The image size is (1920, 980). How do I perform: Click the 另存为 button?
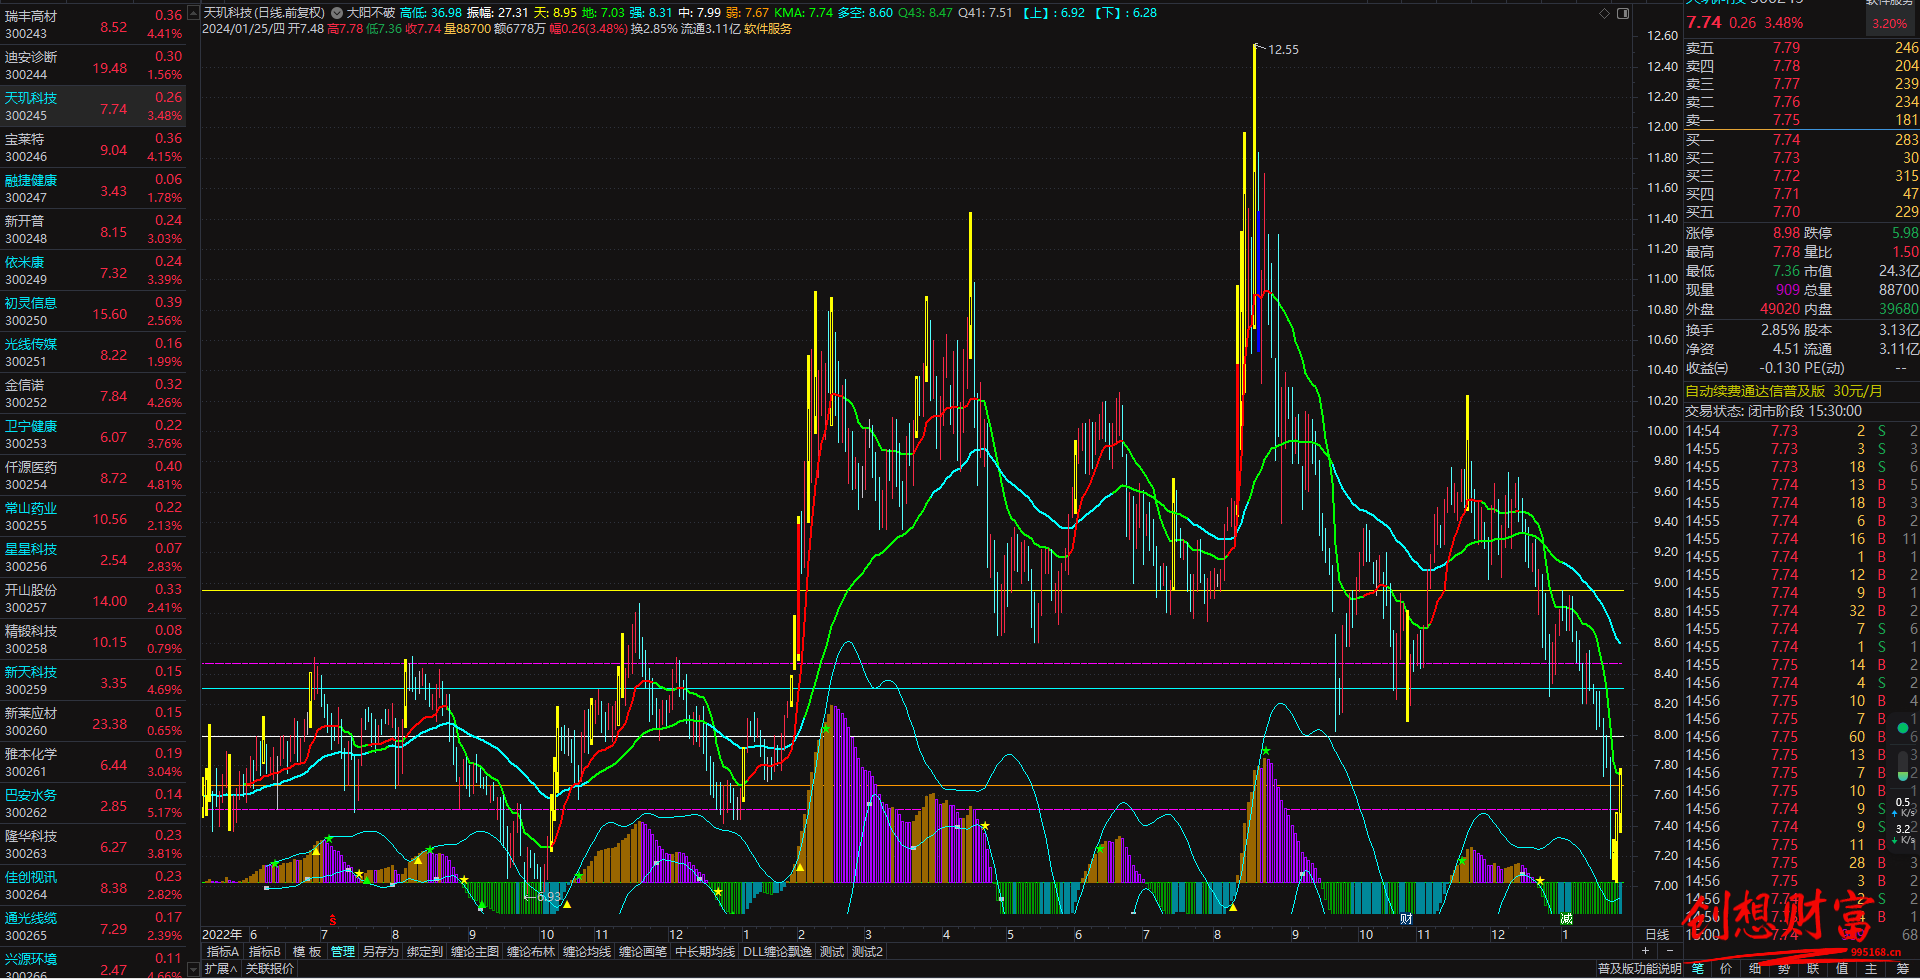[x=380, y=951]
